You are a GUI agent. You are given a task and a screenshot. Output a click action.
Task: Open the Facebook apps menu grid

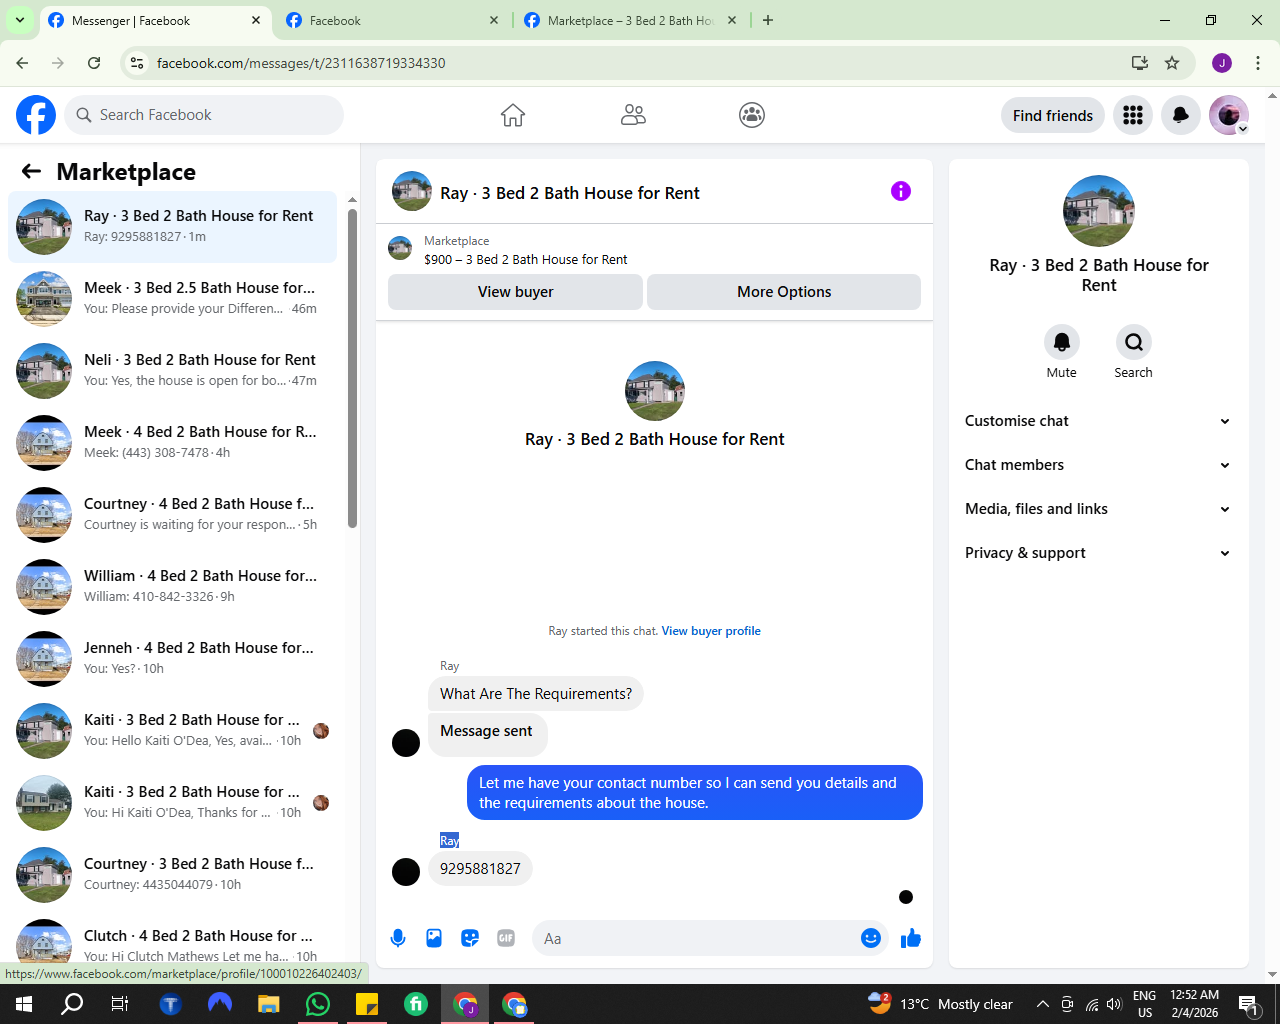(1133, 115)
